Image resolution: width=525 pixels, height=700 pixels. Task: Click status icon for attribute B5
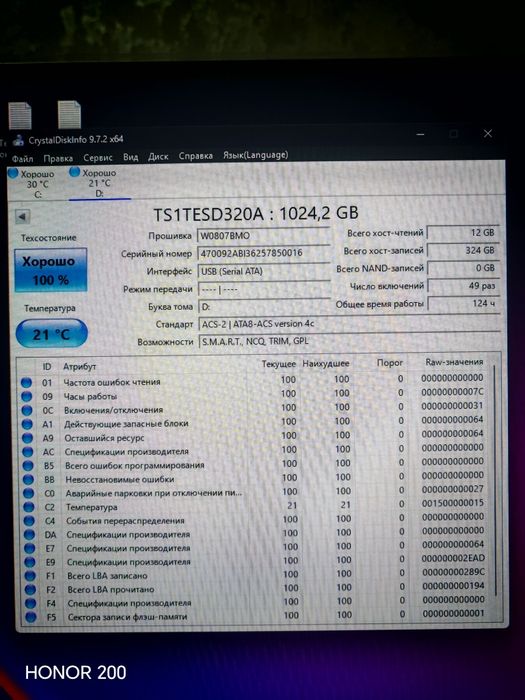pos(28,466)
